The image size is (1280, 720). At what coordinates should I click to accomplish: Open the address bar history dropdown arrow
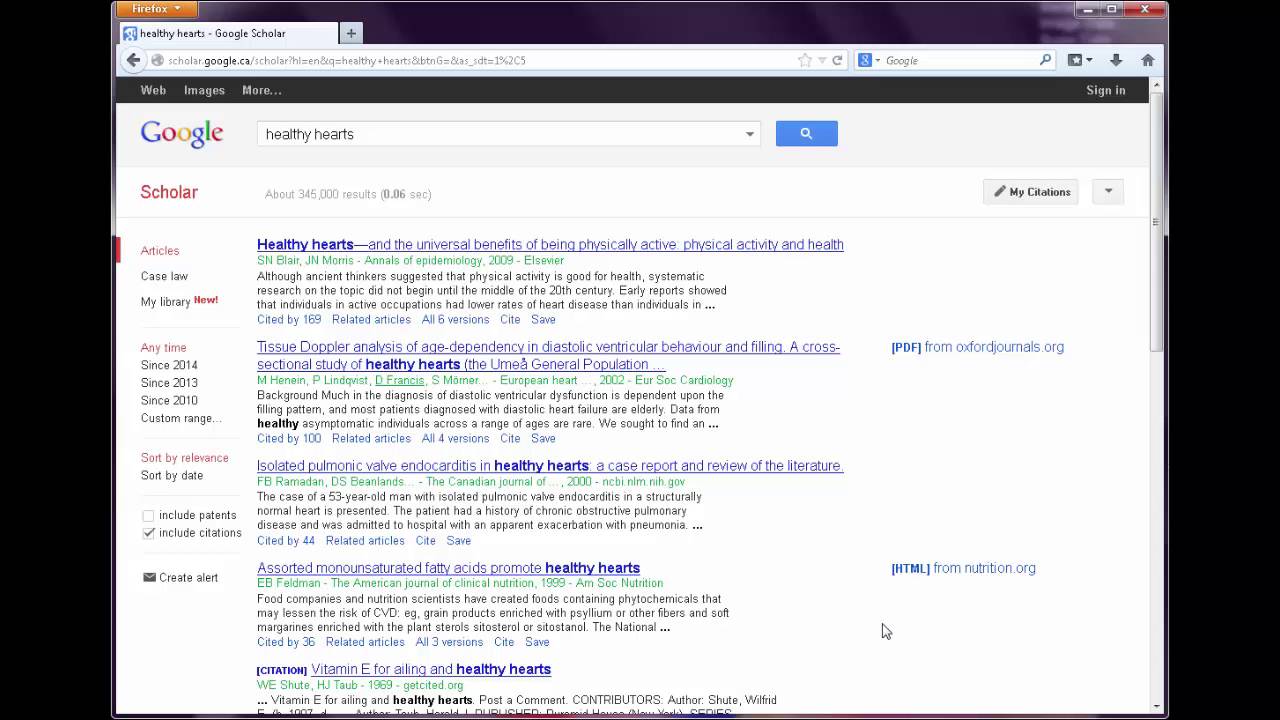(822, 60)
